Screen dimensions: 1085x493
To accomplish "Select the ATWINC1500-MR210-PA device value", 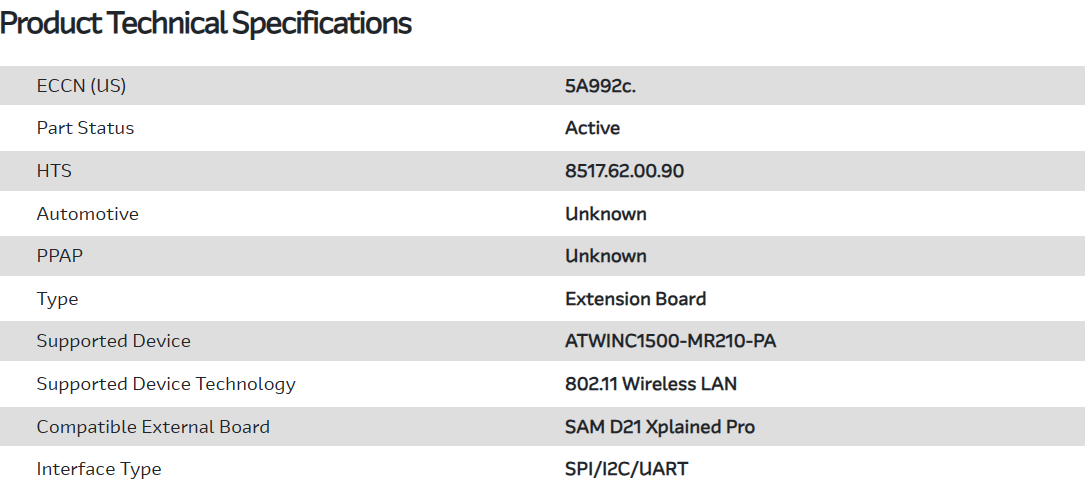I will [670, 341].
